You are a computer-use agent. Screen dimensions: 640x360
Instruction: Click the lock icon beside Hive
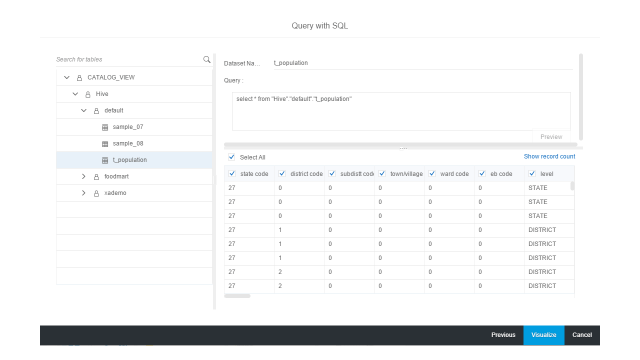(x=88, y=94)
